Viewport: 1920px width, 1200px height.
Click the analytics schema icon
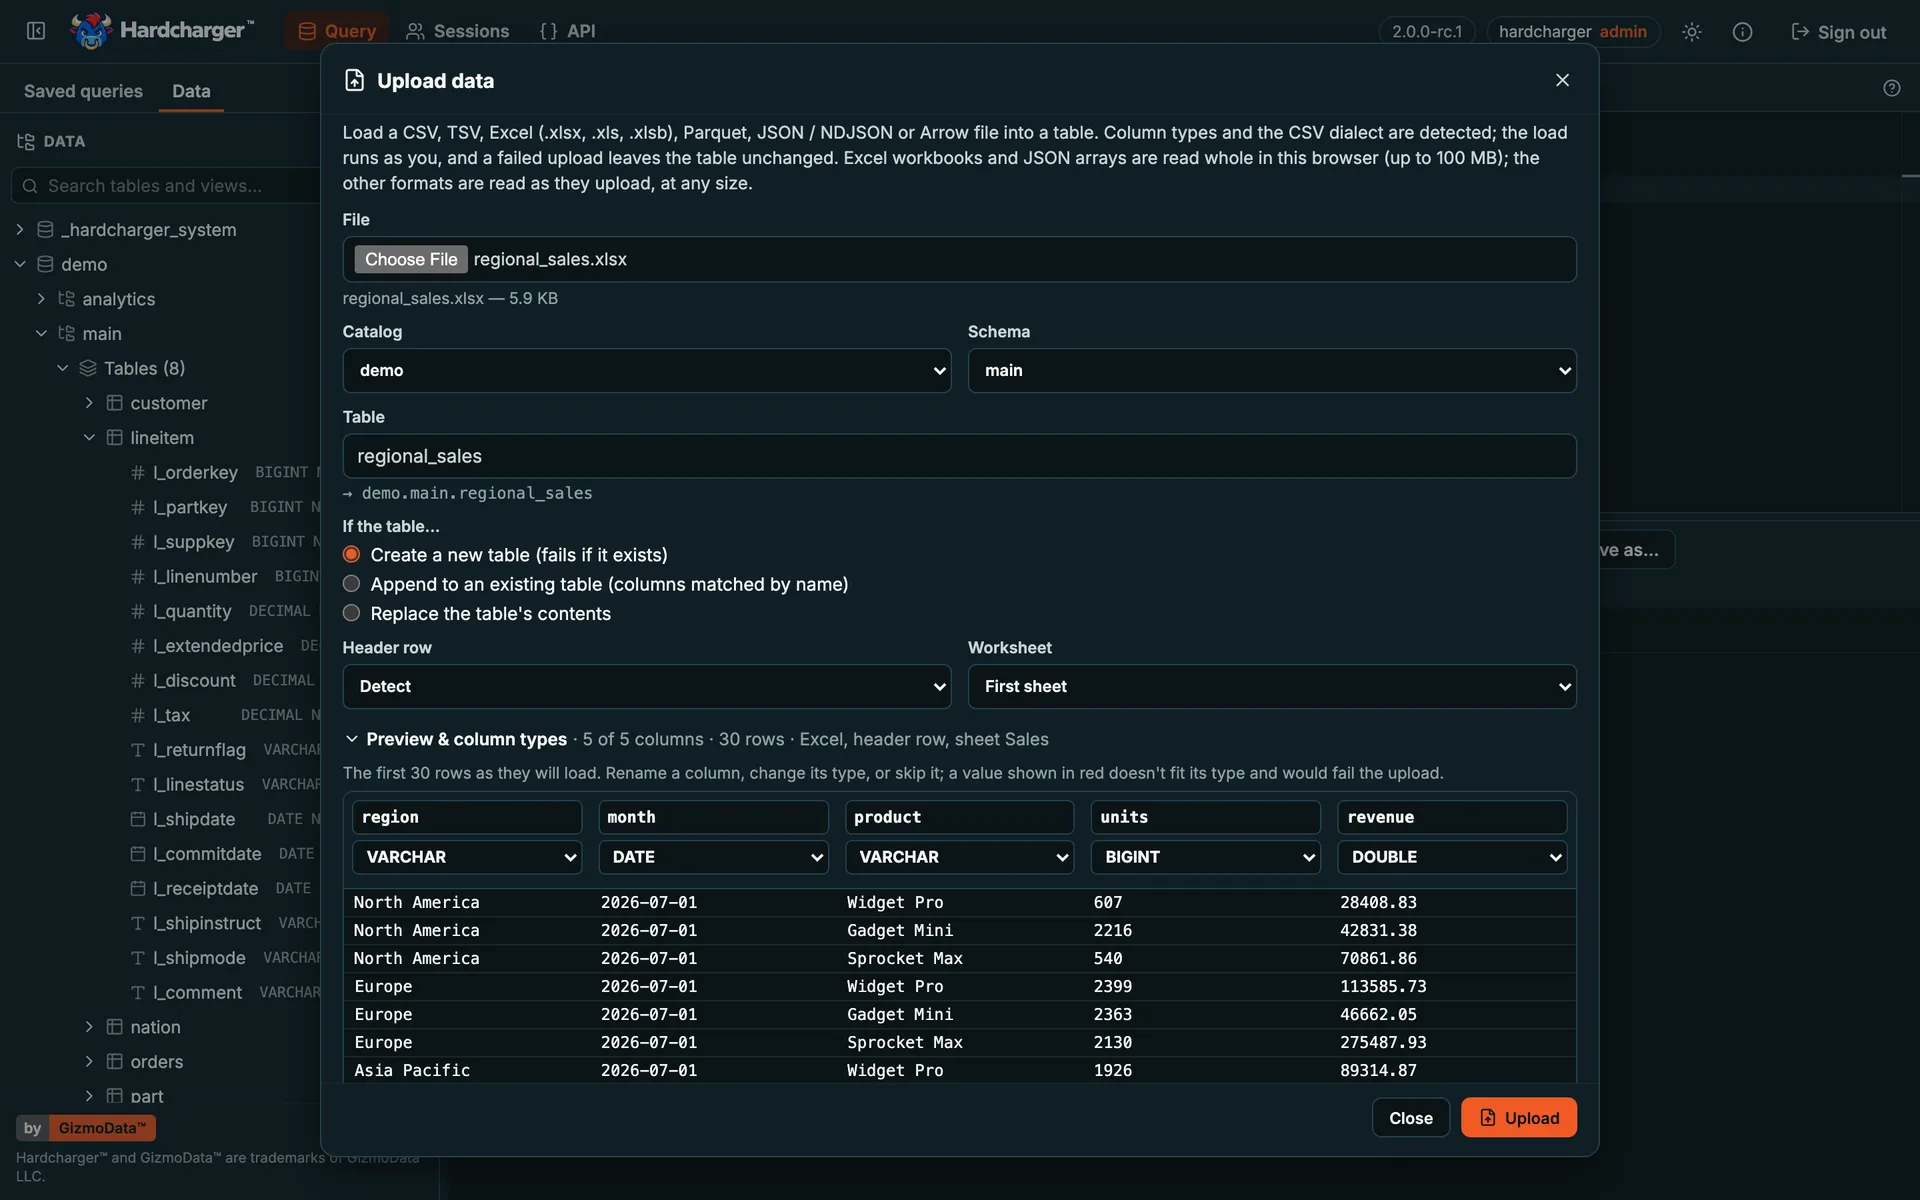[x=67, y=299]
